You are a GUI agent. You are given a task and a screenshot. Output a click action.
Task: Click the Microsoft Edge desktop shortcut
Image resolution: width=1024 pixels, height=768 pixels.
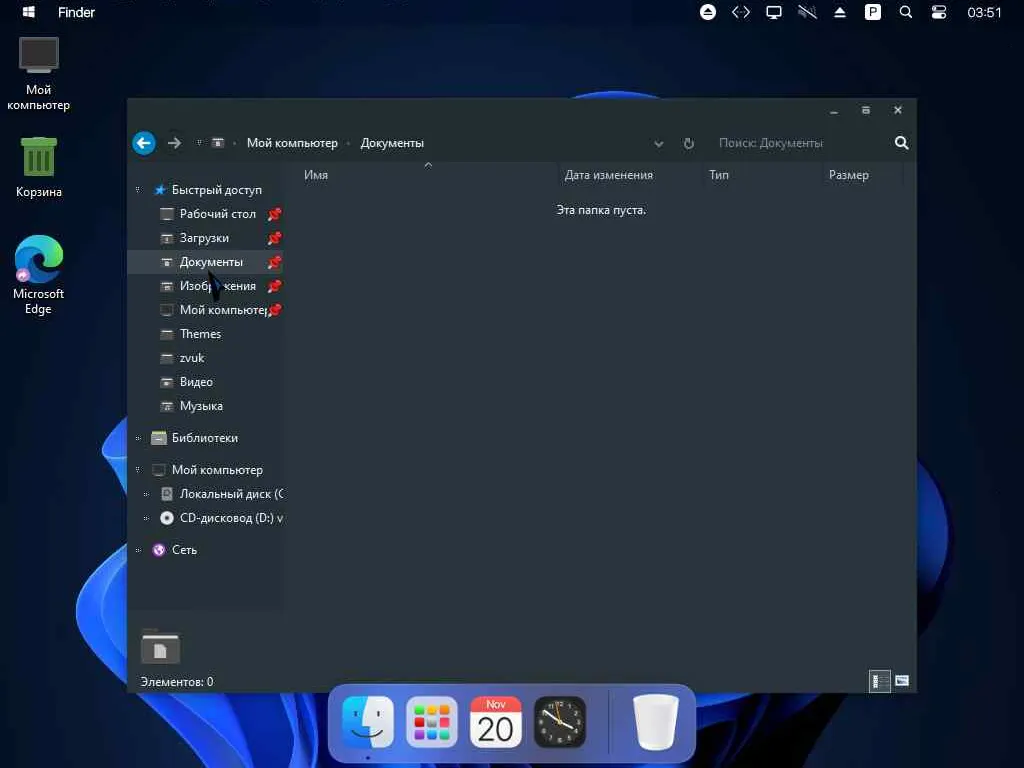(39, 275)
